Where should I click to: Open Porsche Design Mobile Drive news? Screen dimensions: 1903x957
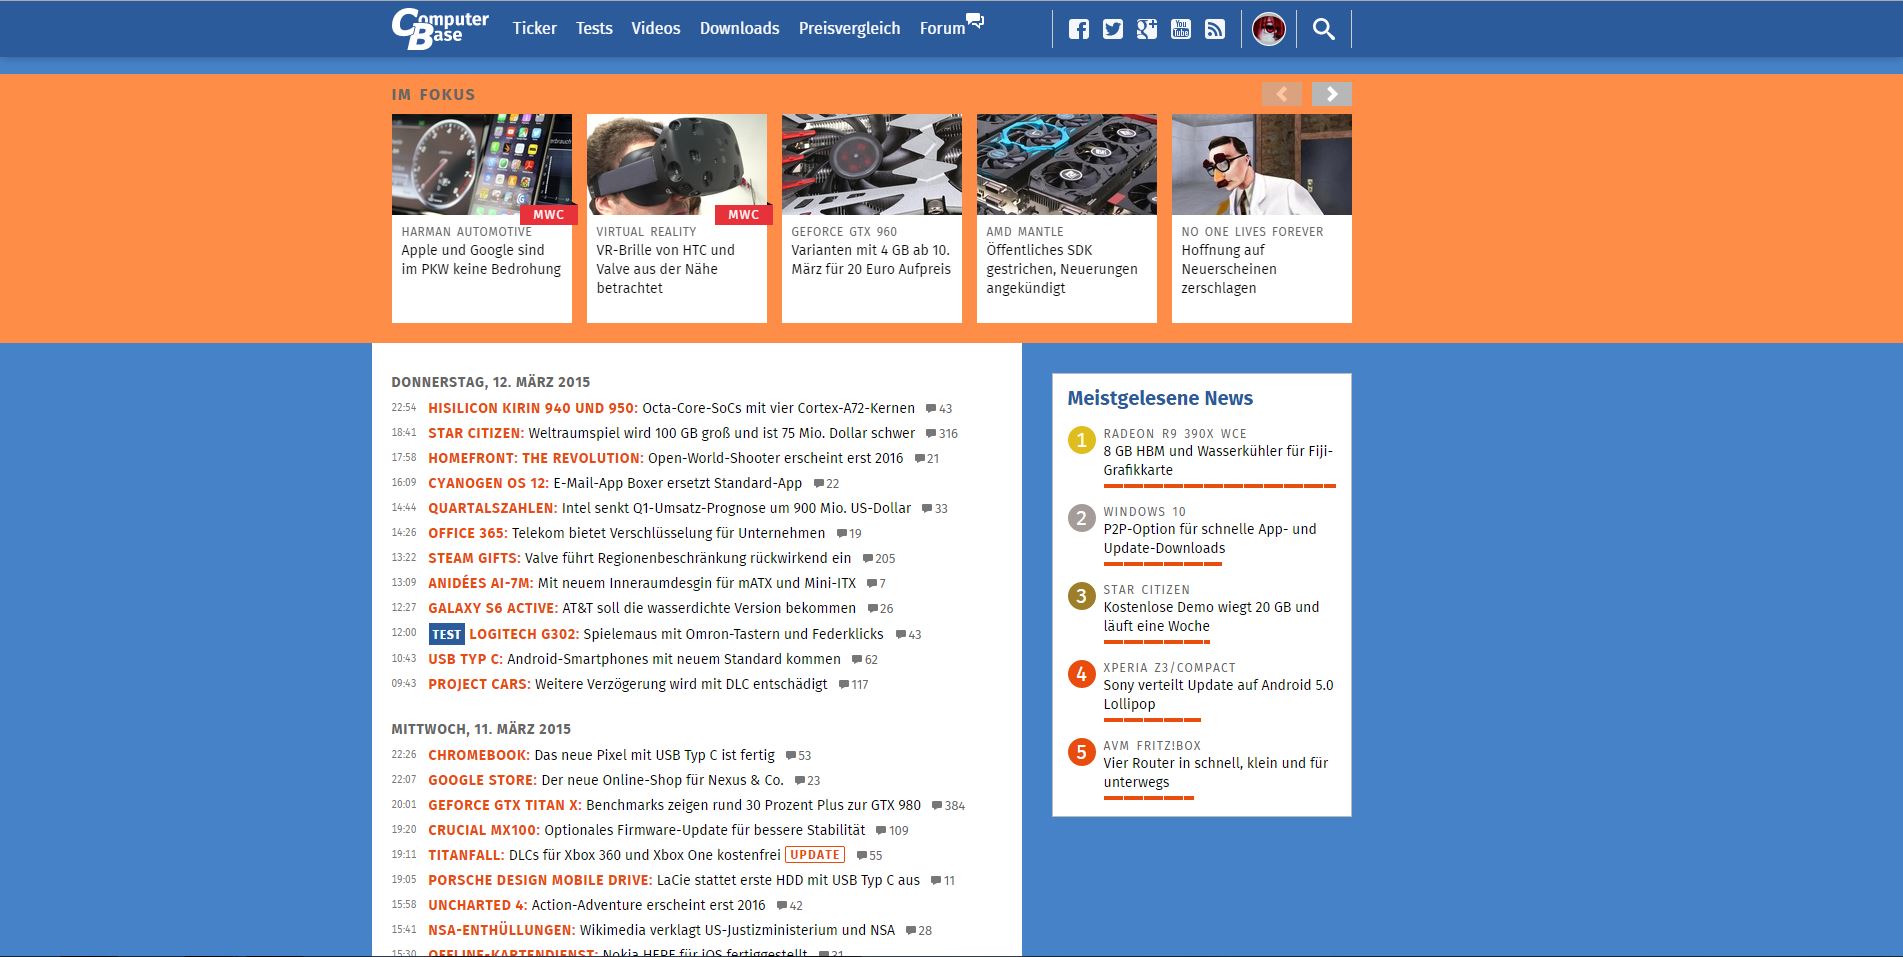click(674, 880)
